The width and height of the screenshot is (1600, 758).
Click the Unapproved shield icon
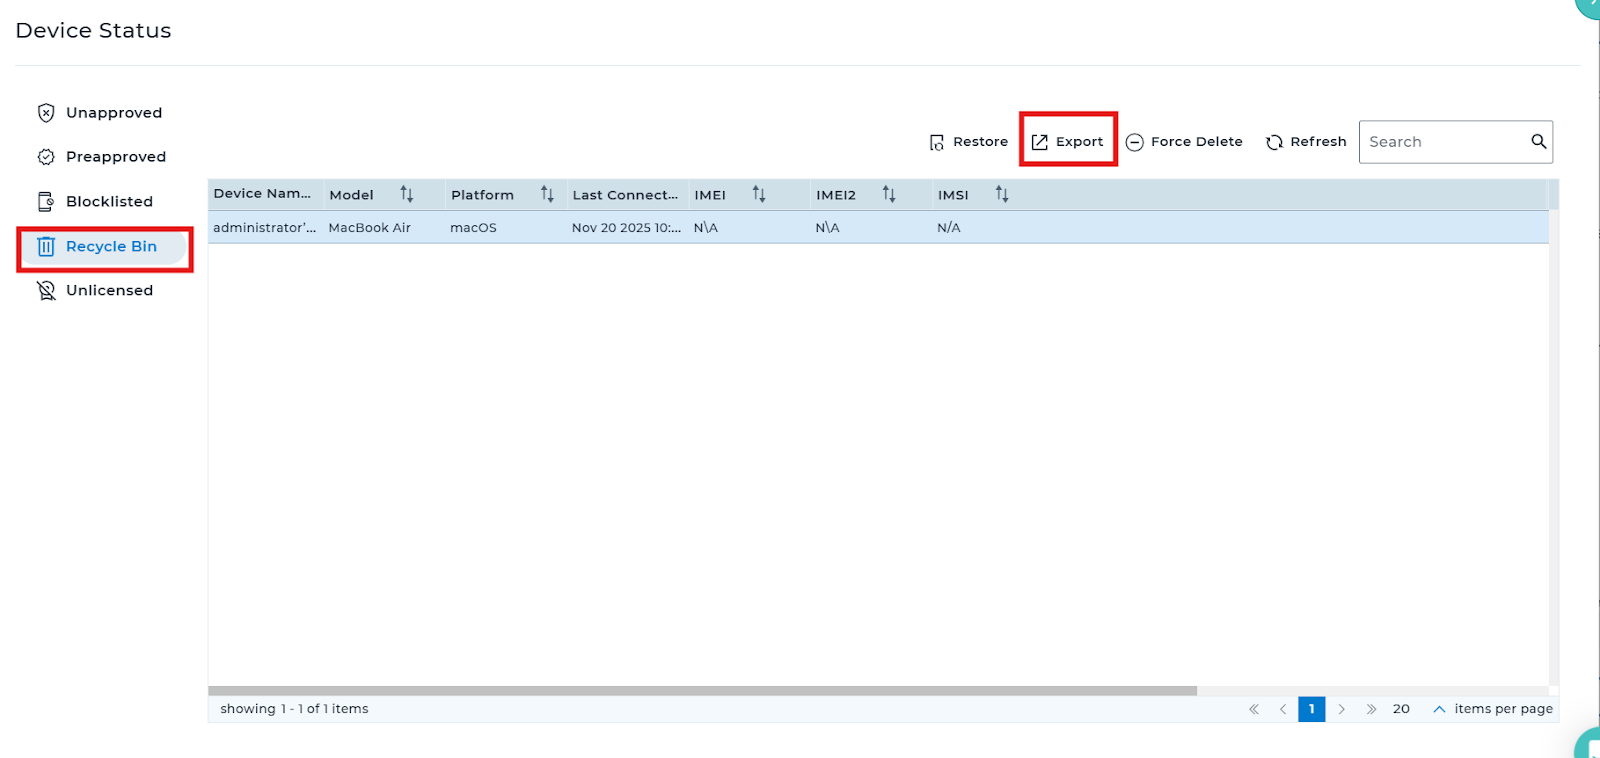tap(46, 113)
